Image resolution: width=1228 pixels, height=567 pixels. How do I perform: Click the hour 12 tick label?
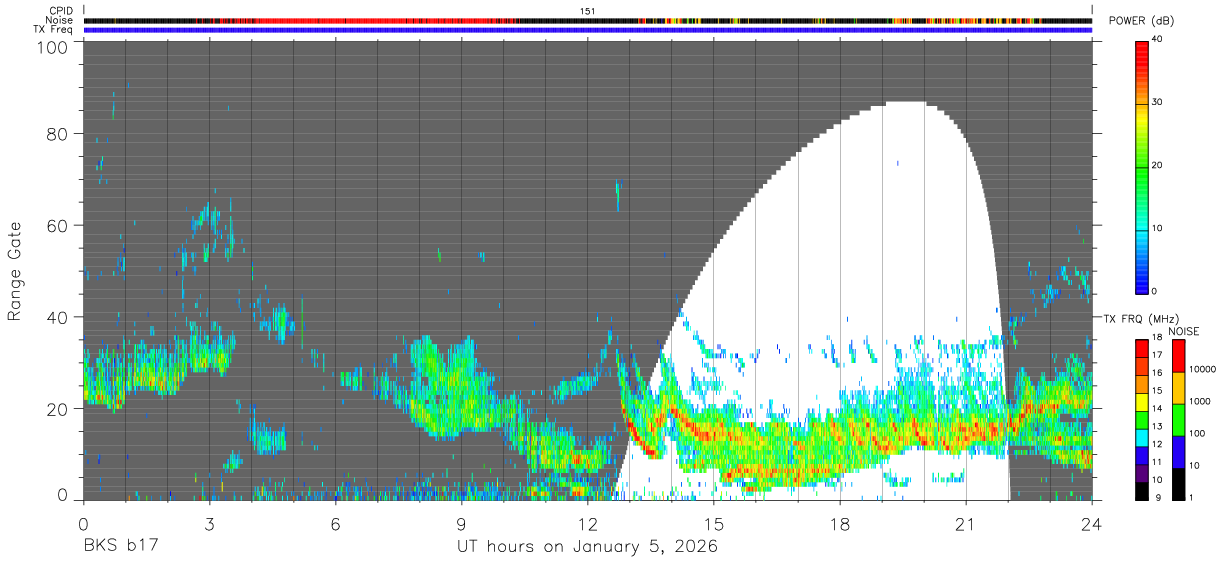point(587,524)
